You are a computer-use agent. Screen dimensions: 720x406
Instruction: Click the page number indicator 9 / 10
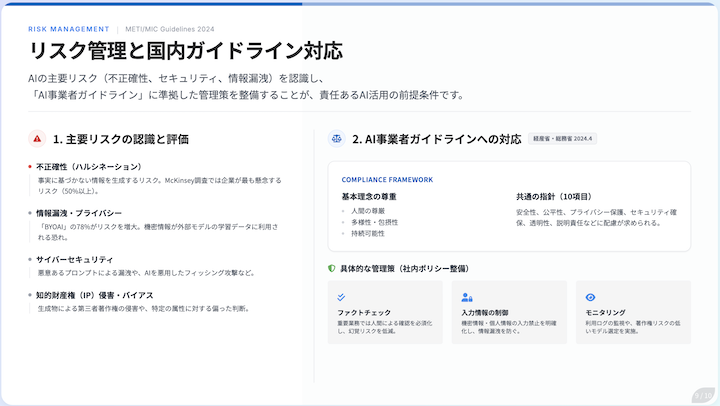click(x=703, y=395)
